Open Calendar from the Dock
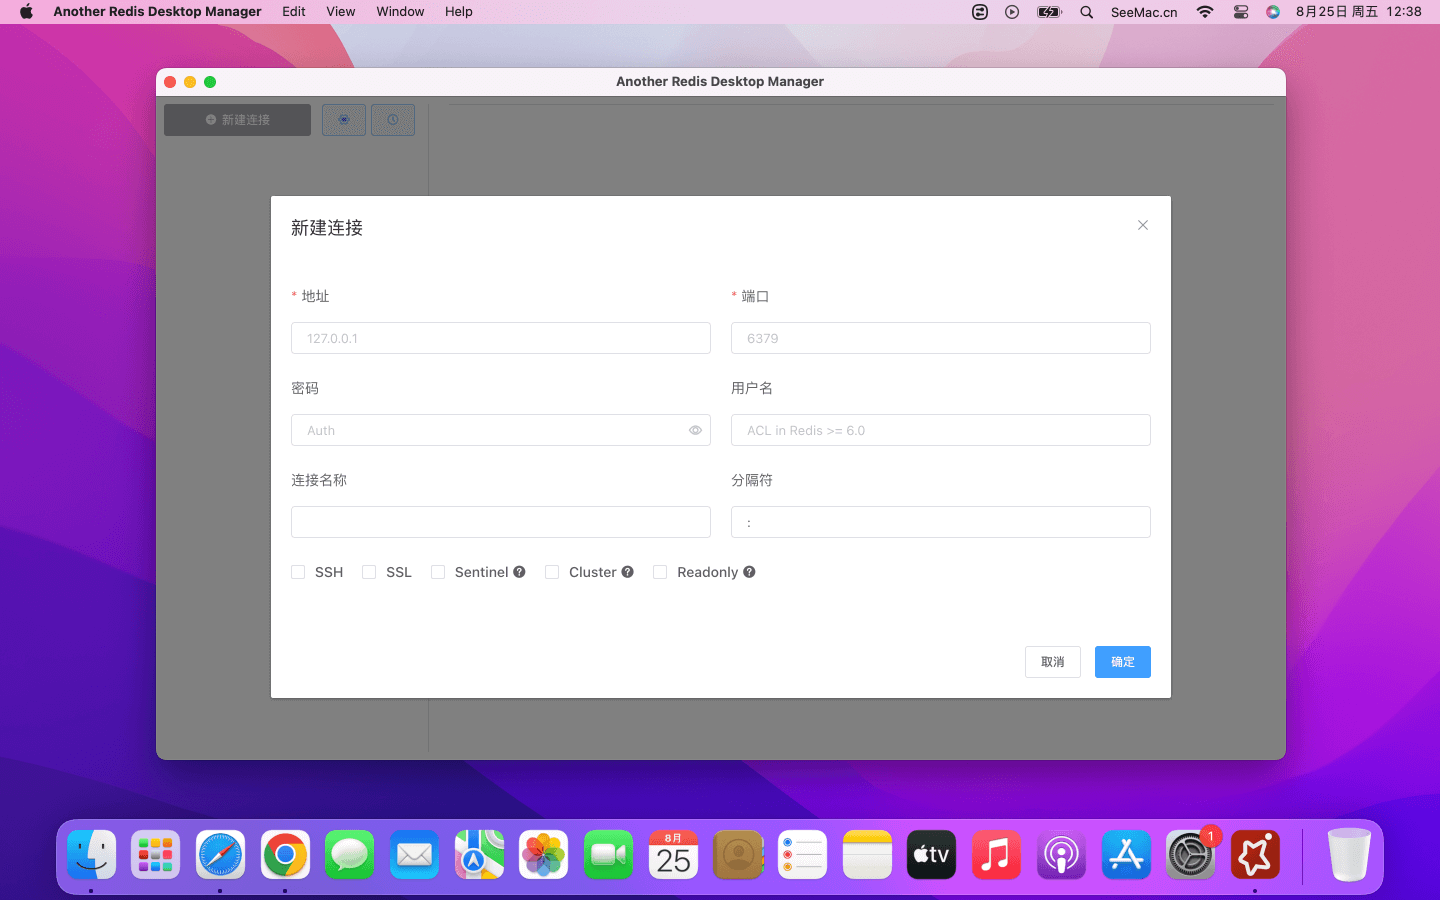 [673, 855]
